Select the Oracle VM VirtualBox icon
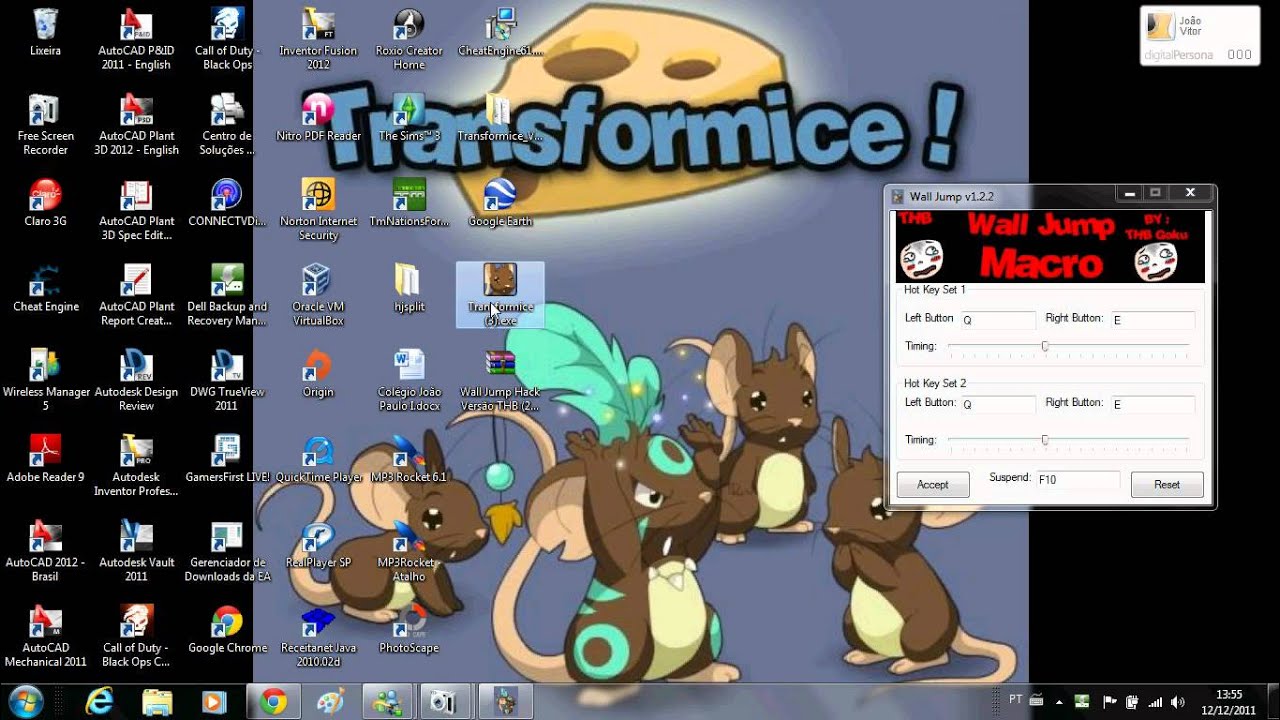 (x=318, y=296)
